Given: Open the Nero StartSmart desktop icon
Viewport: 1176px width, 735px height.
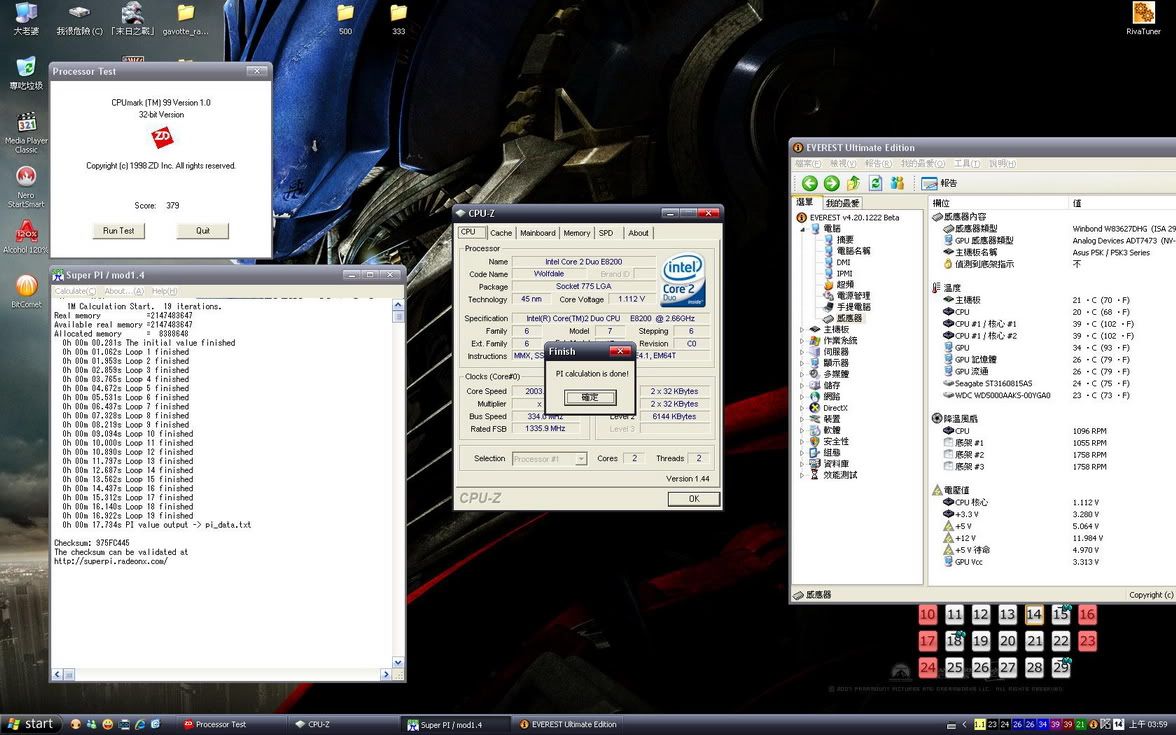Looking at the screenshot, I should (26, 187).
